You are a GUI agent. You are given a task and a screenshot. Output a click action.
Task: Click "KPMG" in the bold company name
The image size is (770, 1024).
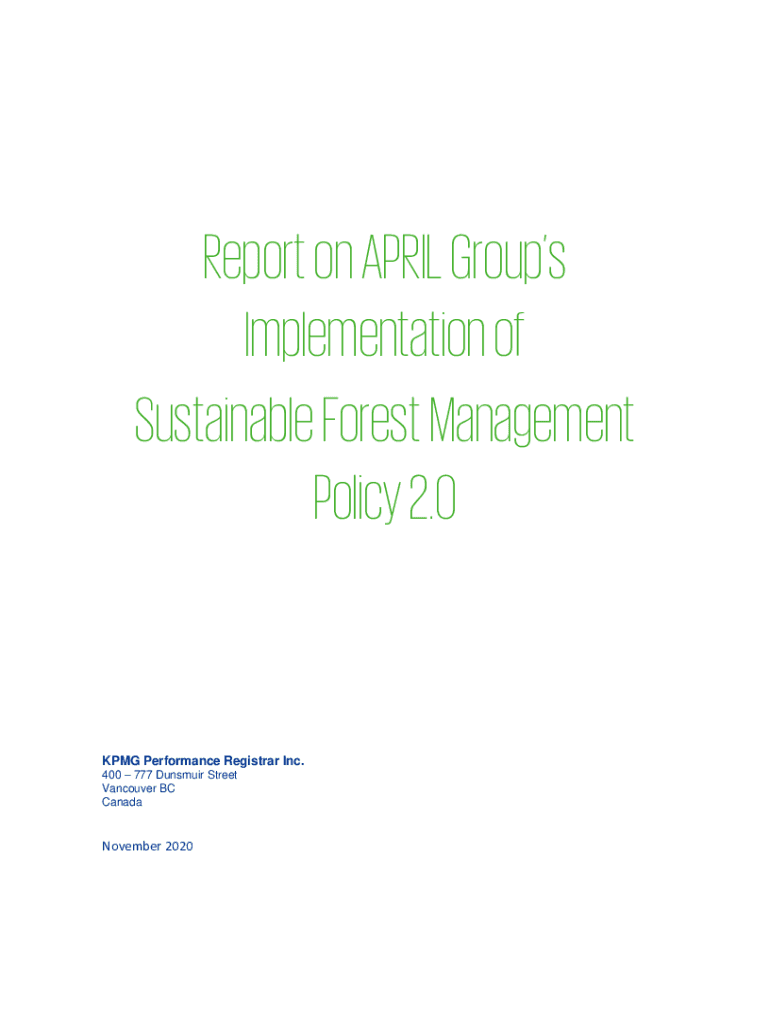121,761
